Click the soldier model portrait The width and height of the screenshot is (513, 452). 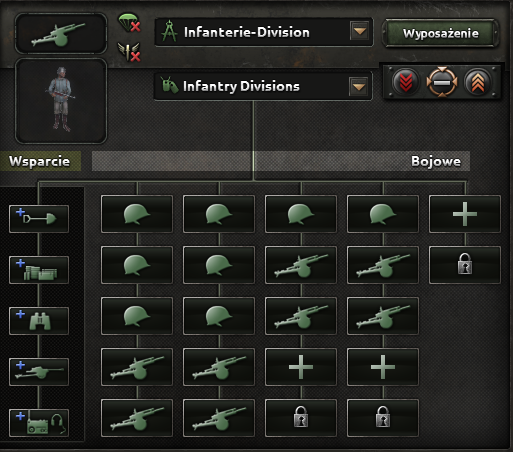pyautogui.click(x=61, y=101)
